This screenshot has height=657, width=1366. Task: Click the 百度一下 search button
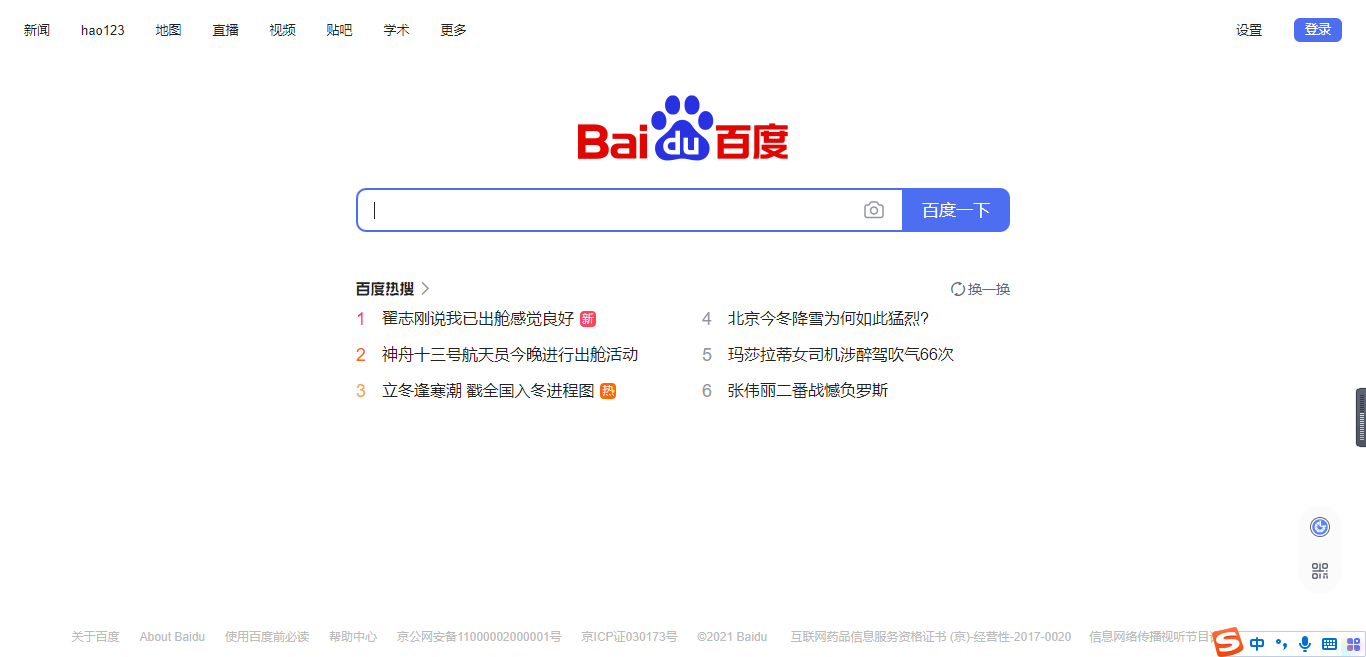pyautogui.click(x=956, y=210)
